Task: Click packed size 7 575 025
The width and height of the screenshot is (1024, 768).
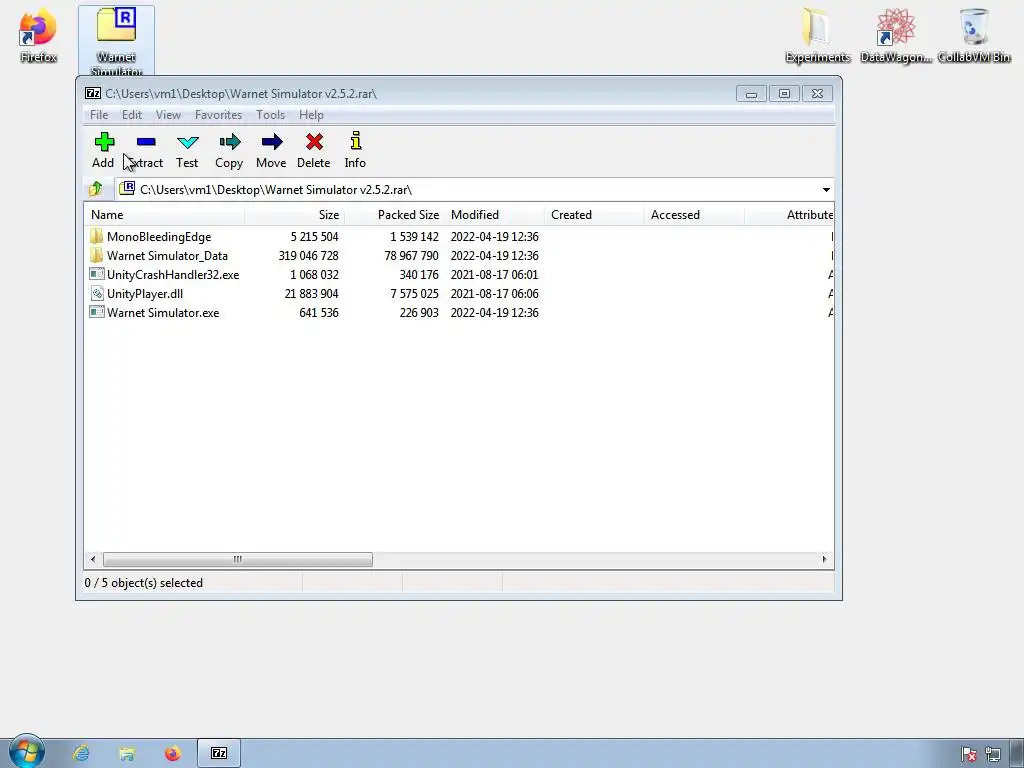Action: [414, 293]
